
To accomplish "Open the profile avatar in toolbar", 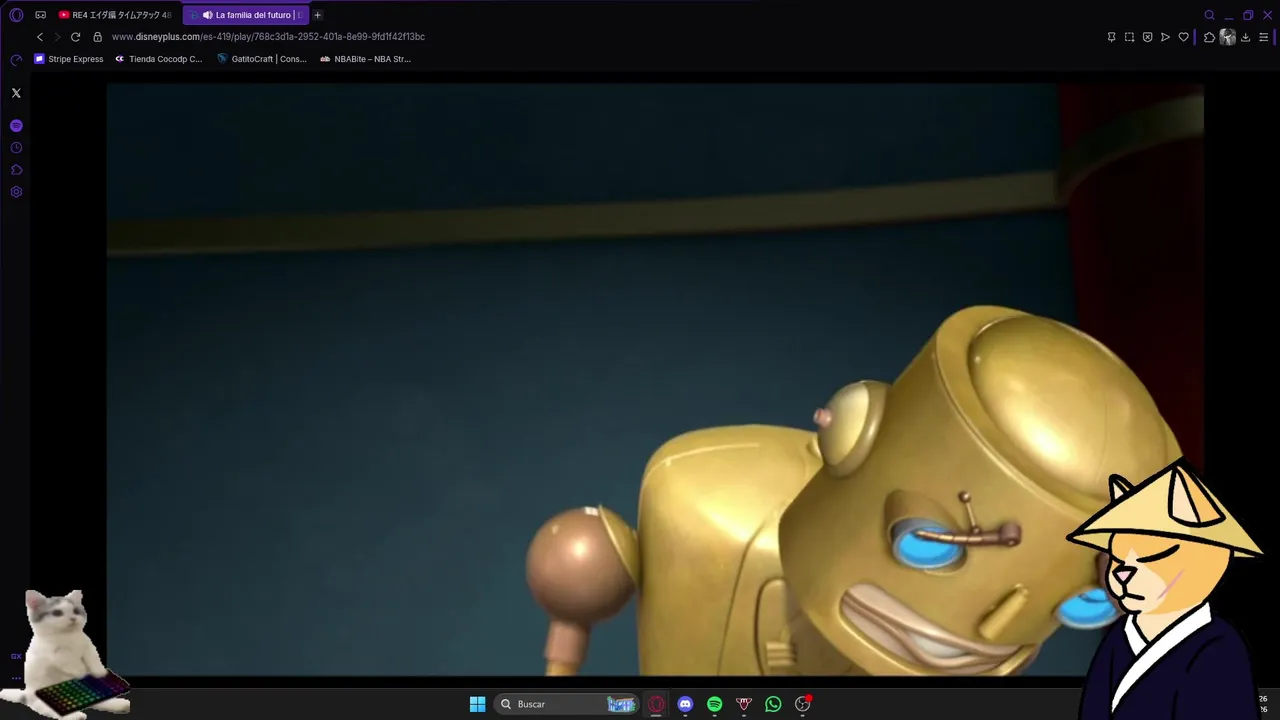I will (x=1227, y=37).
